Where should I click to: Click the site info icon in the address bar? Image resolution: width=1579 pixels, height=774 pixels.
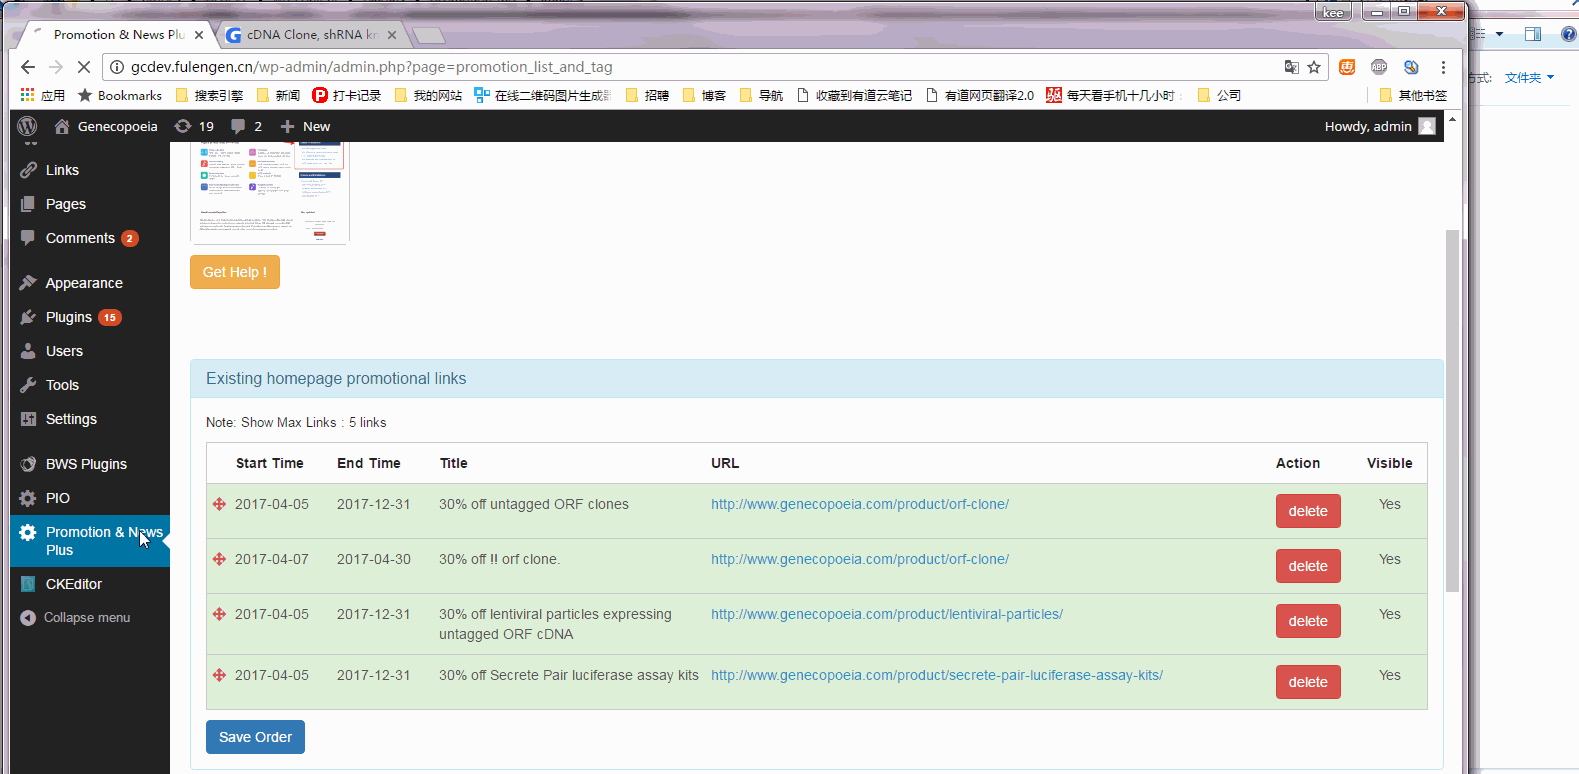tap(117, 67)
